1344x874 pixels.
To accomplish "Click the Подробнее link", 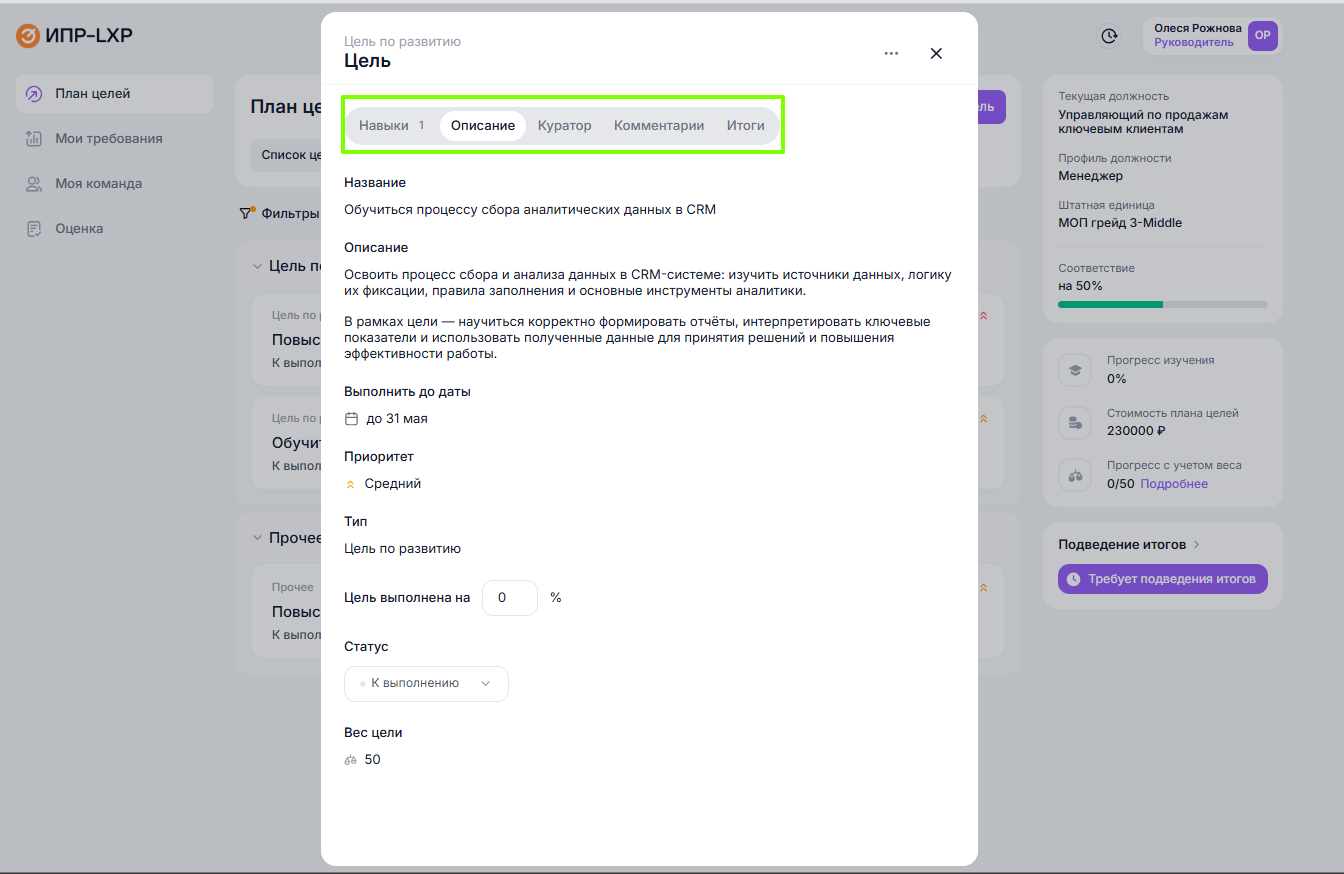I will point(1174,484).
